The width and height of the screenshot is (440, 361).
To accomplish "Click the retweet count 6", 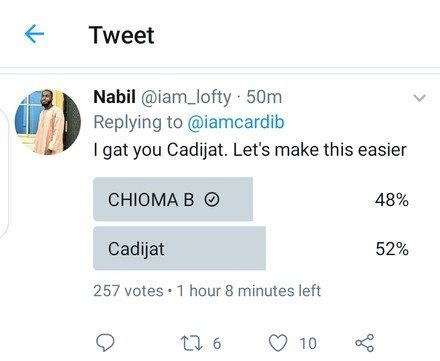I will [x=217, y=343].
